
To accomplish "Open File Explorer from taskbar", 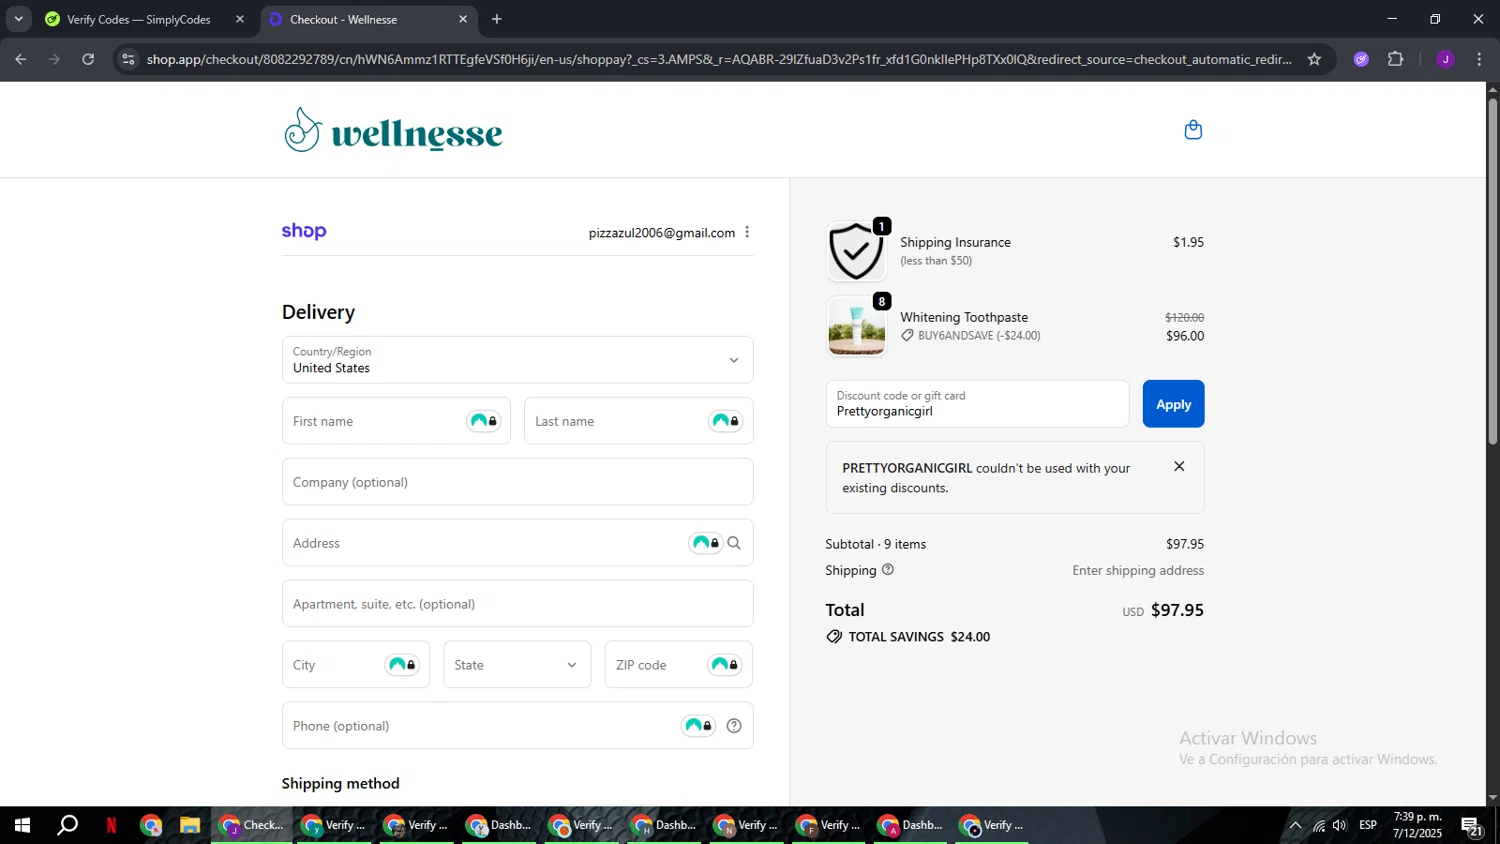I will 189,826.
